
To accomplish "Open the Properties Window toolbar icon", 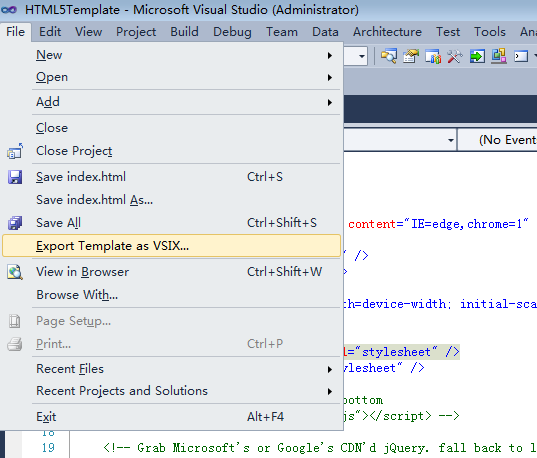I will 411,56.
